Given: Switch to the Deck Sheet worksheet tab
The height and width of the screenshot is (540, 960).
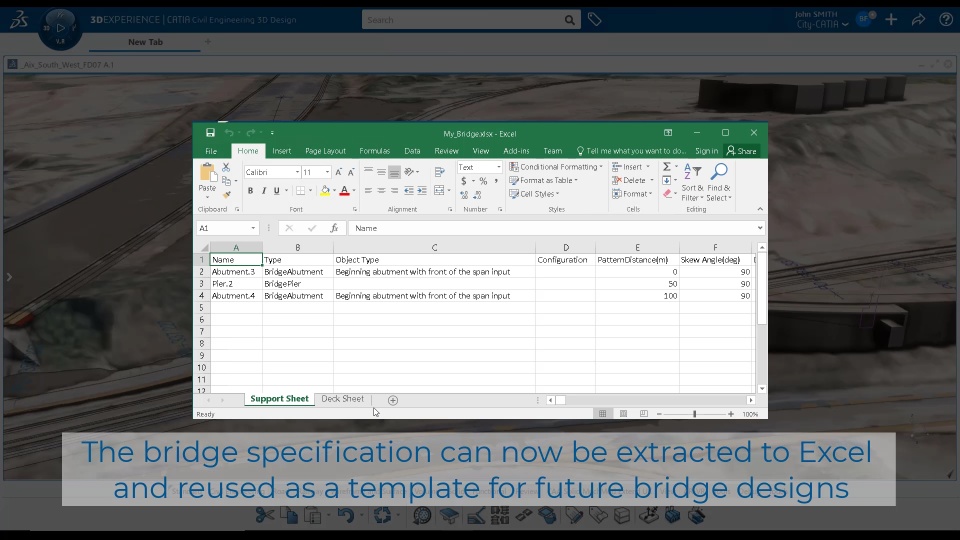Looking at the screenshot, I should (x=342, y=399).
